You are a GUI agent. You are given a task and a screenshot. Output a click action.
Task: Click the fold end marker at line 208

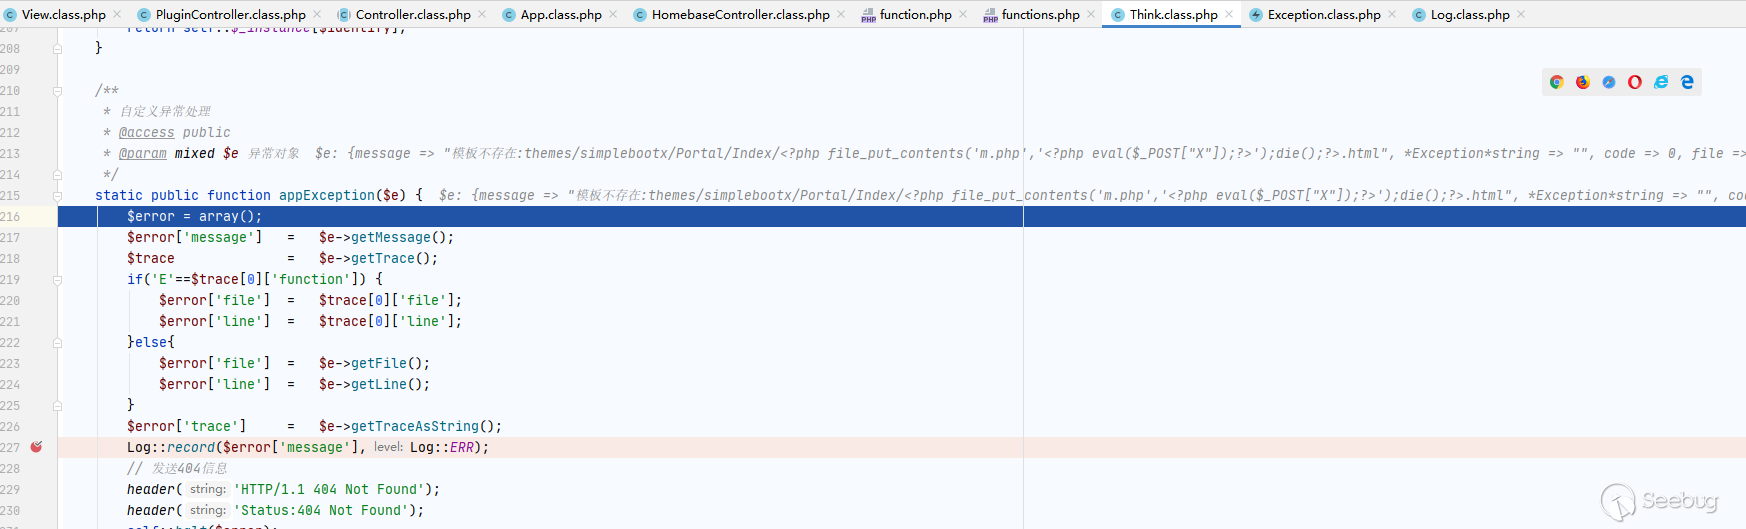(57, 49)
